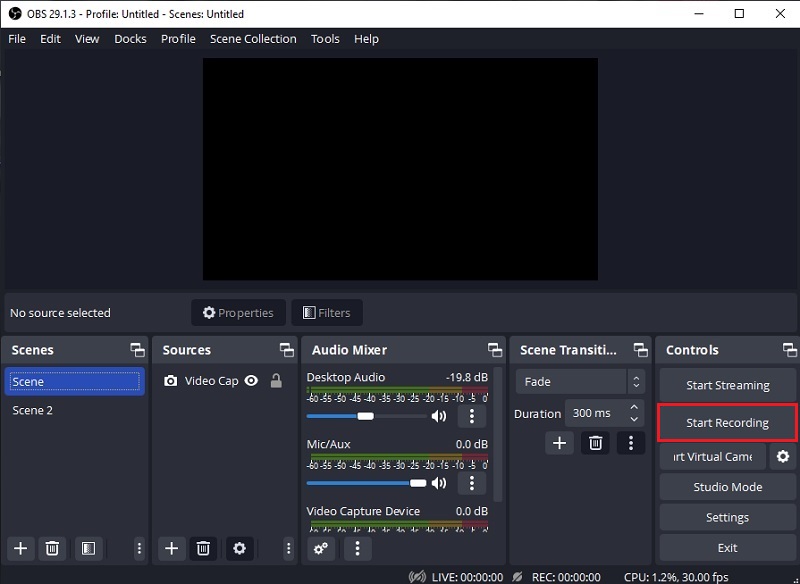Remove selected source with the trash icon
The height and width of the screenshot is (584, 800).
pyautogui.click(x=203, y=548)
